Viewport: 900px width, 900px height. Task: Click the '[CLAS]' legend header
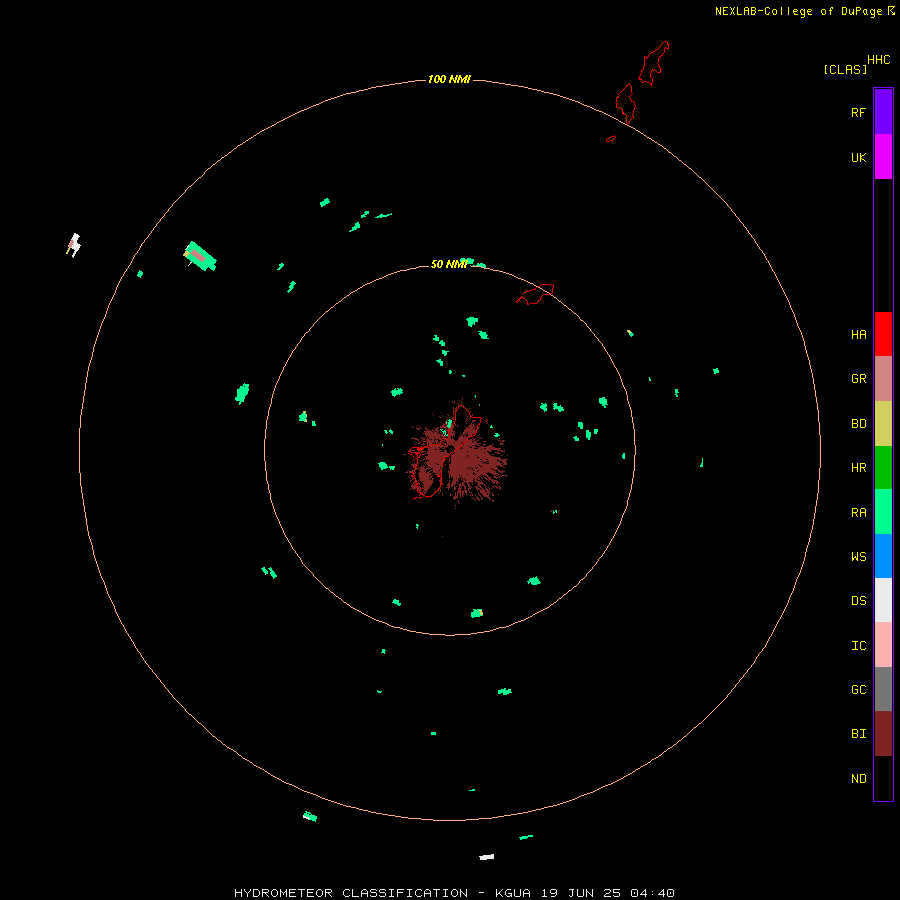pyautogui.click(x=845, y=69)
